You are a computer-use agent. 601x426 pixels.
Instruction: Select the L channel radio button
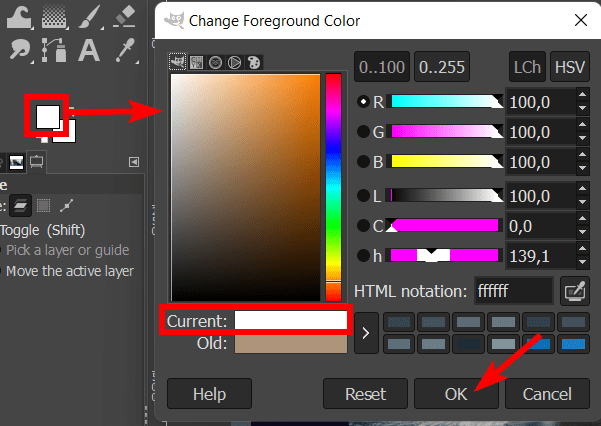pos(363,196)
